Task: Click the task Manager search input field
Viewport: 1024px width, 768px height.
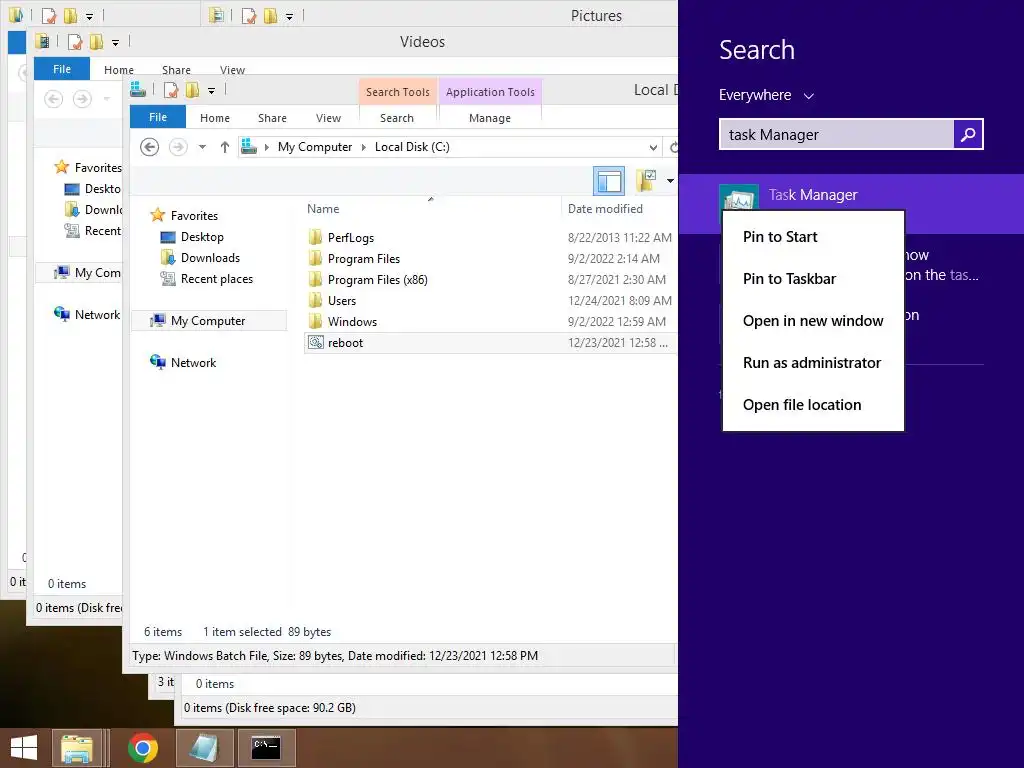Action: pos(837,135)
